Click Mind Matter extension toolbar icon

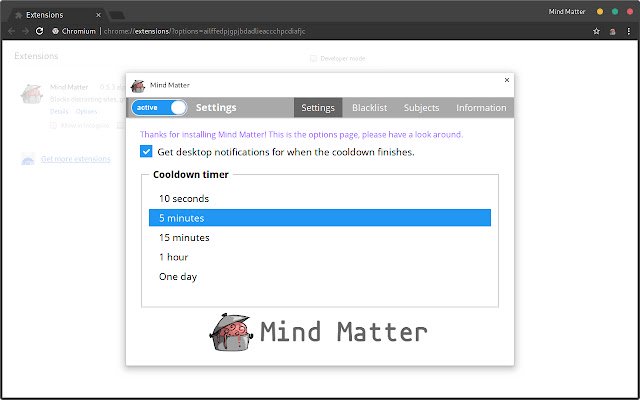click(612, 31)
